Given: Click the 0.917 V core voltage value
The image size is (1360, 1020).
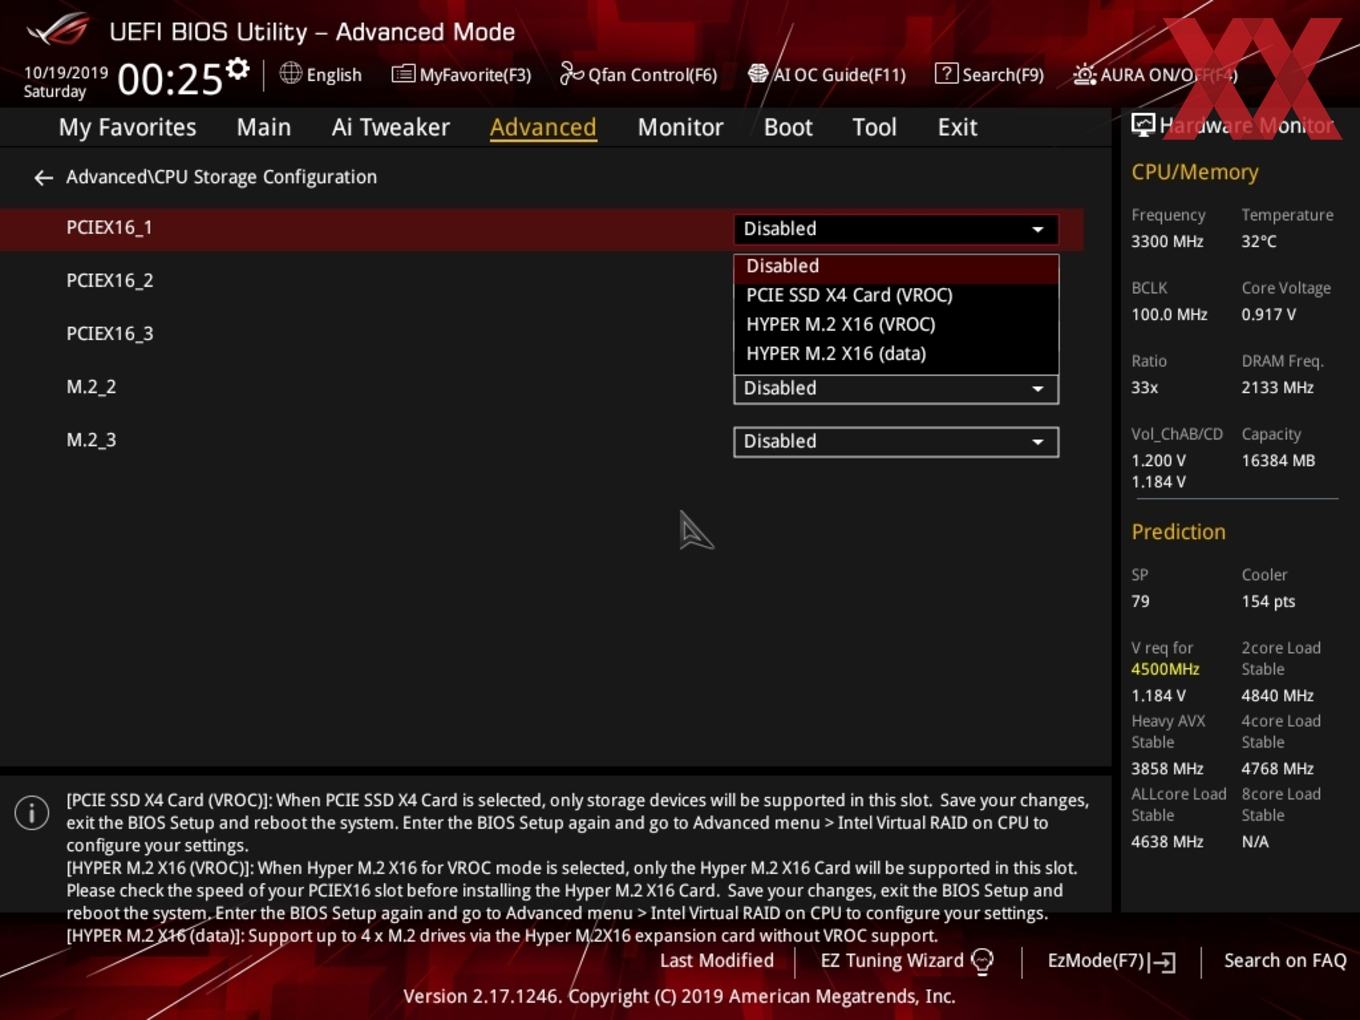Looking at the screenshot, I should coord(1268,314).
